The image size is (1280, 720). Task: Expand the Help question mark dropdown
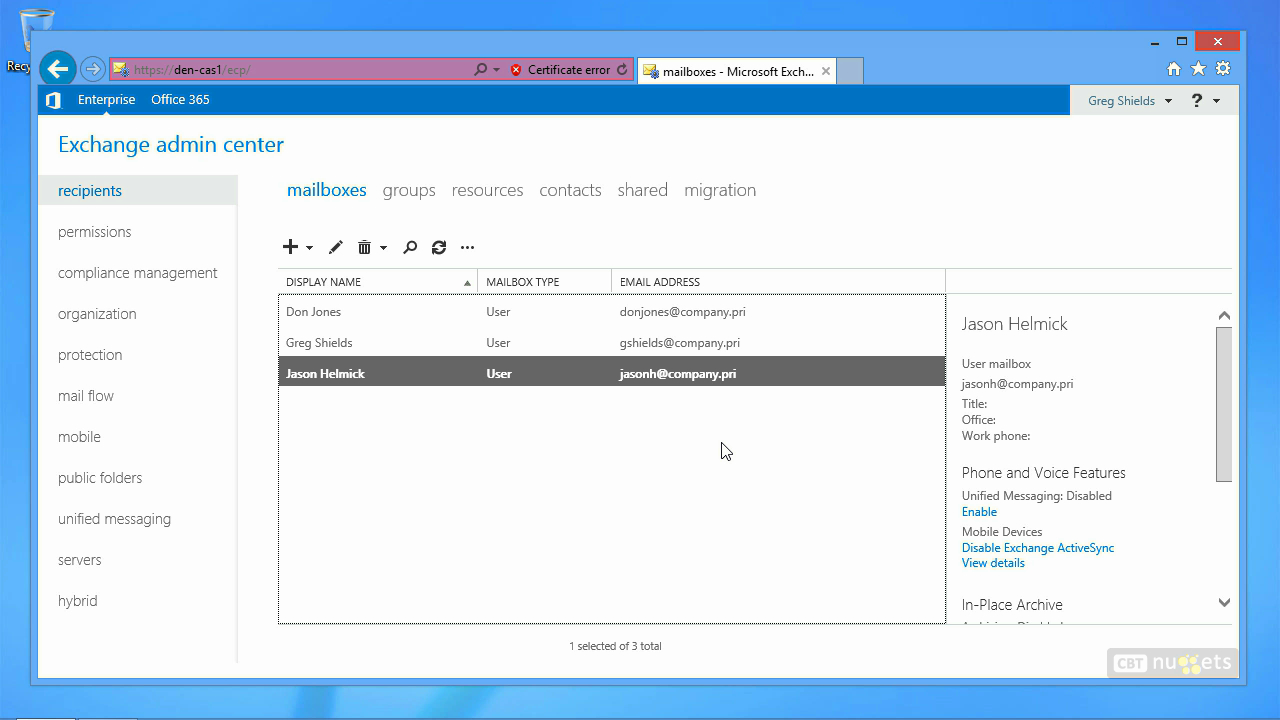(x=1205, y=101)
